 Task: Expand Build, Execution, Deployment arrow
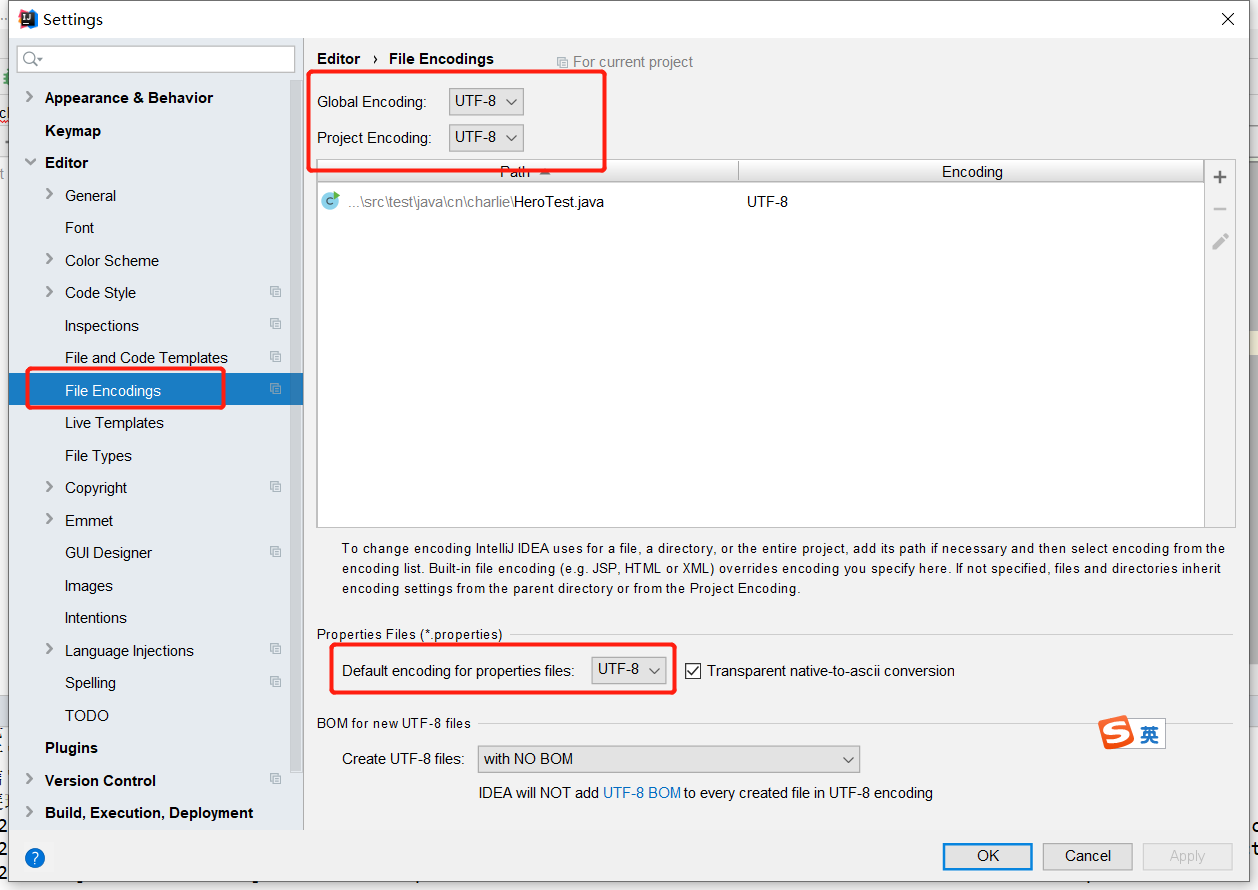pyautogui.click(x=29, y=812)
